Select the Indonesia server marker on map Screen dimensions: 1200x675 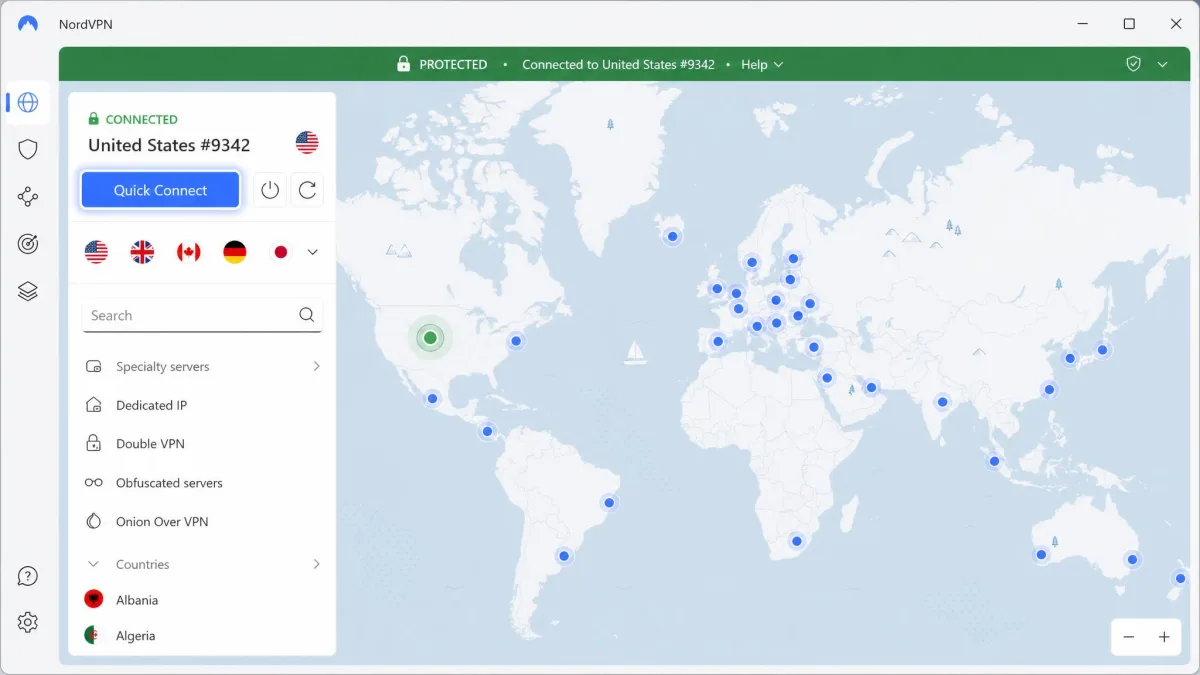tap(994, 461)
